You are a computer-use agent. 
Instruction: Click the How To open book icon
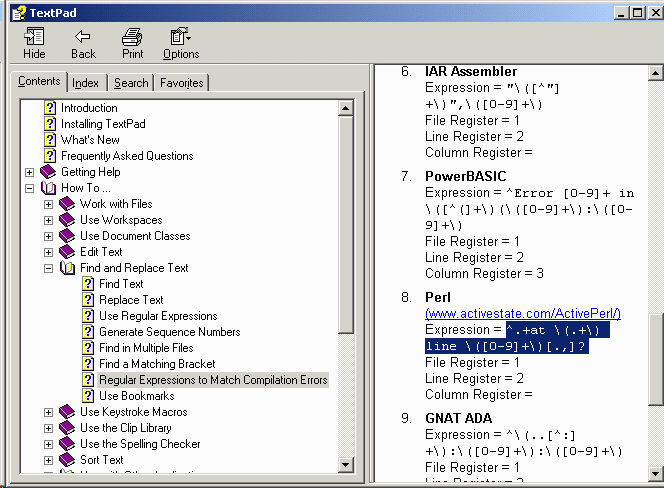coord(48,188)
